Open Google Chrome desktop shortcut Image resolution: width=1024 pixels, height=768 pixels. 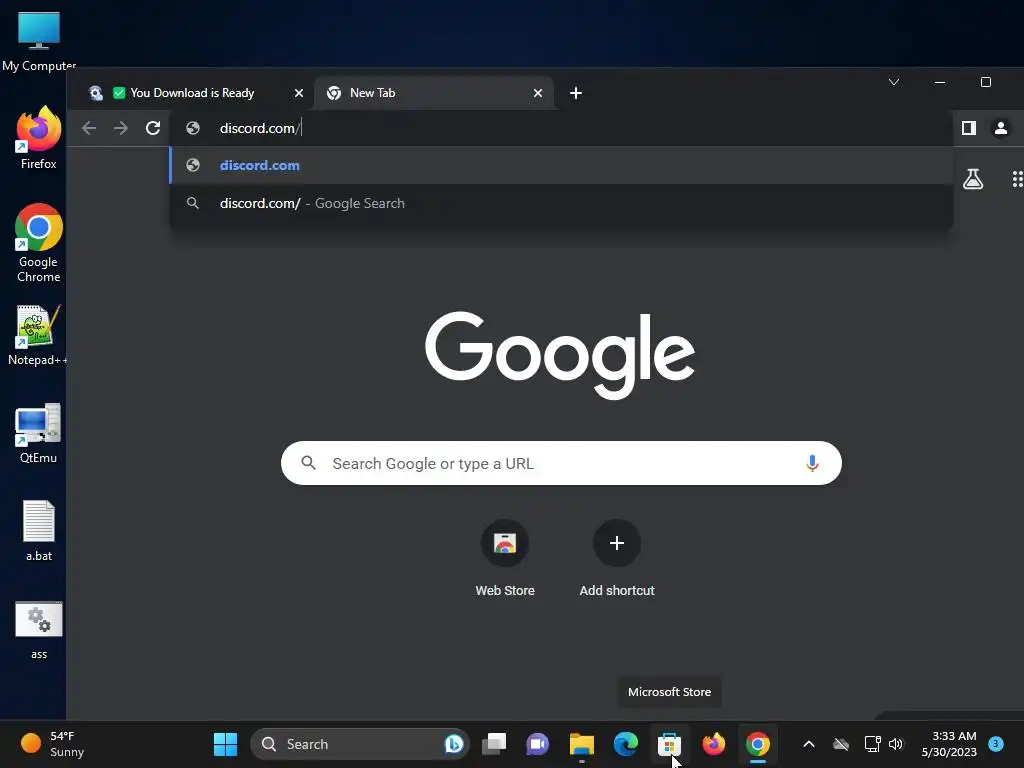39,243
